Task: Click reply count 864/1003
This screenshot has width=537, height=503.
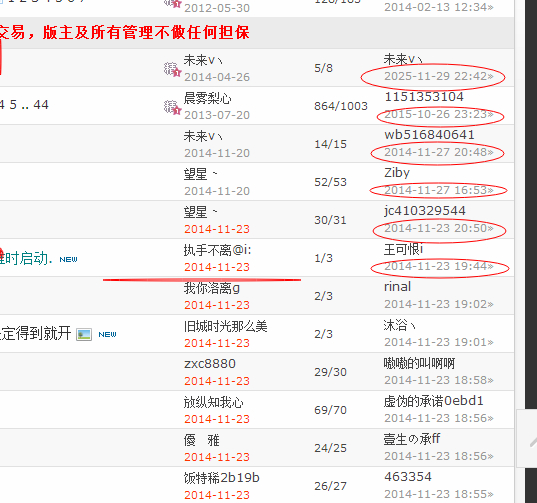Action: (x=341, y=106)
